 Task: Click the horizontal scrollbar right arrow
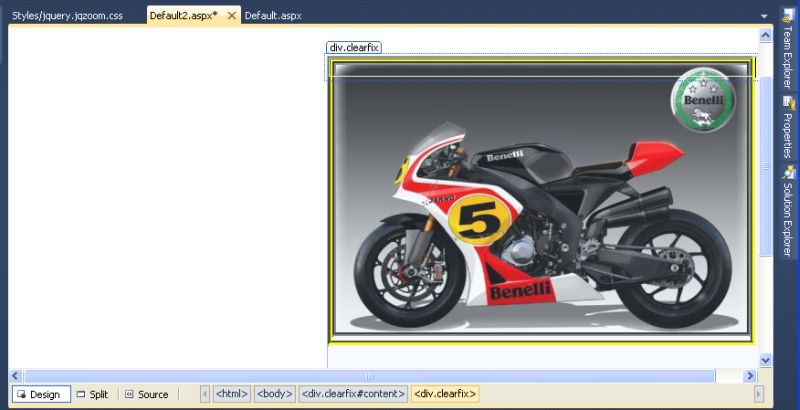tap(750, 376)
